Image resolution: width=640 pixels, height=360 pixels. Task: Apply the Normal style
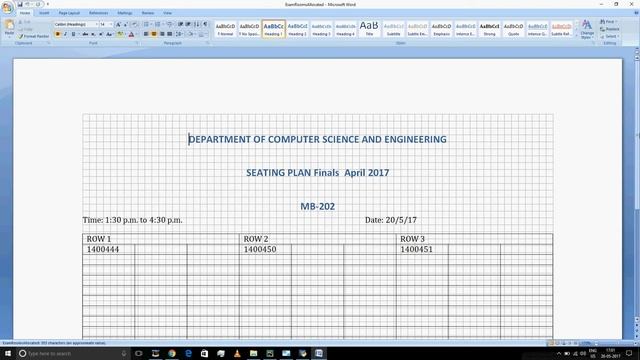pos(225,29)
